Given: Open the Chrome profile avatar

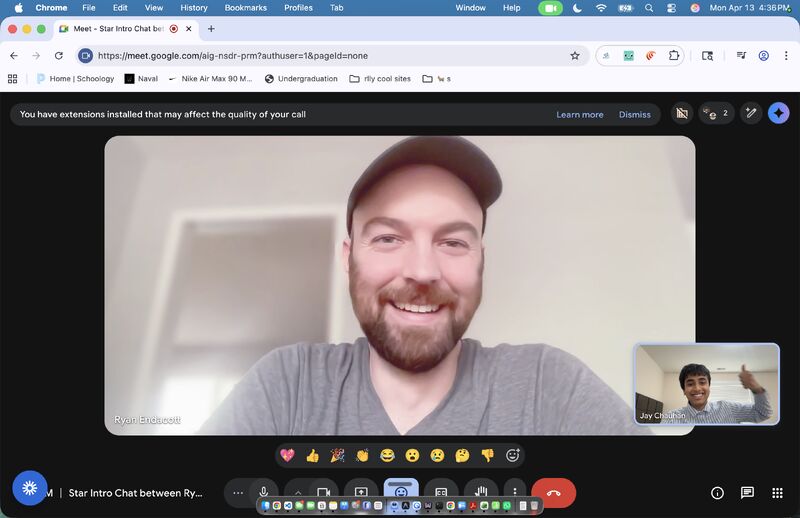Looking at the screenshot, I should tap(764, 56).
